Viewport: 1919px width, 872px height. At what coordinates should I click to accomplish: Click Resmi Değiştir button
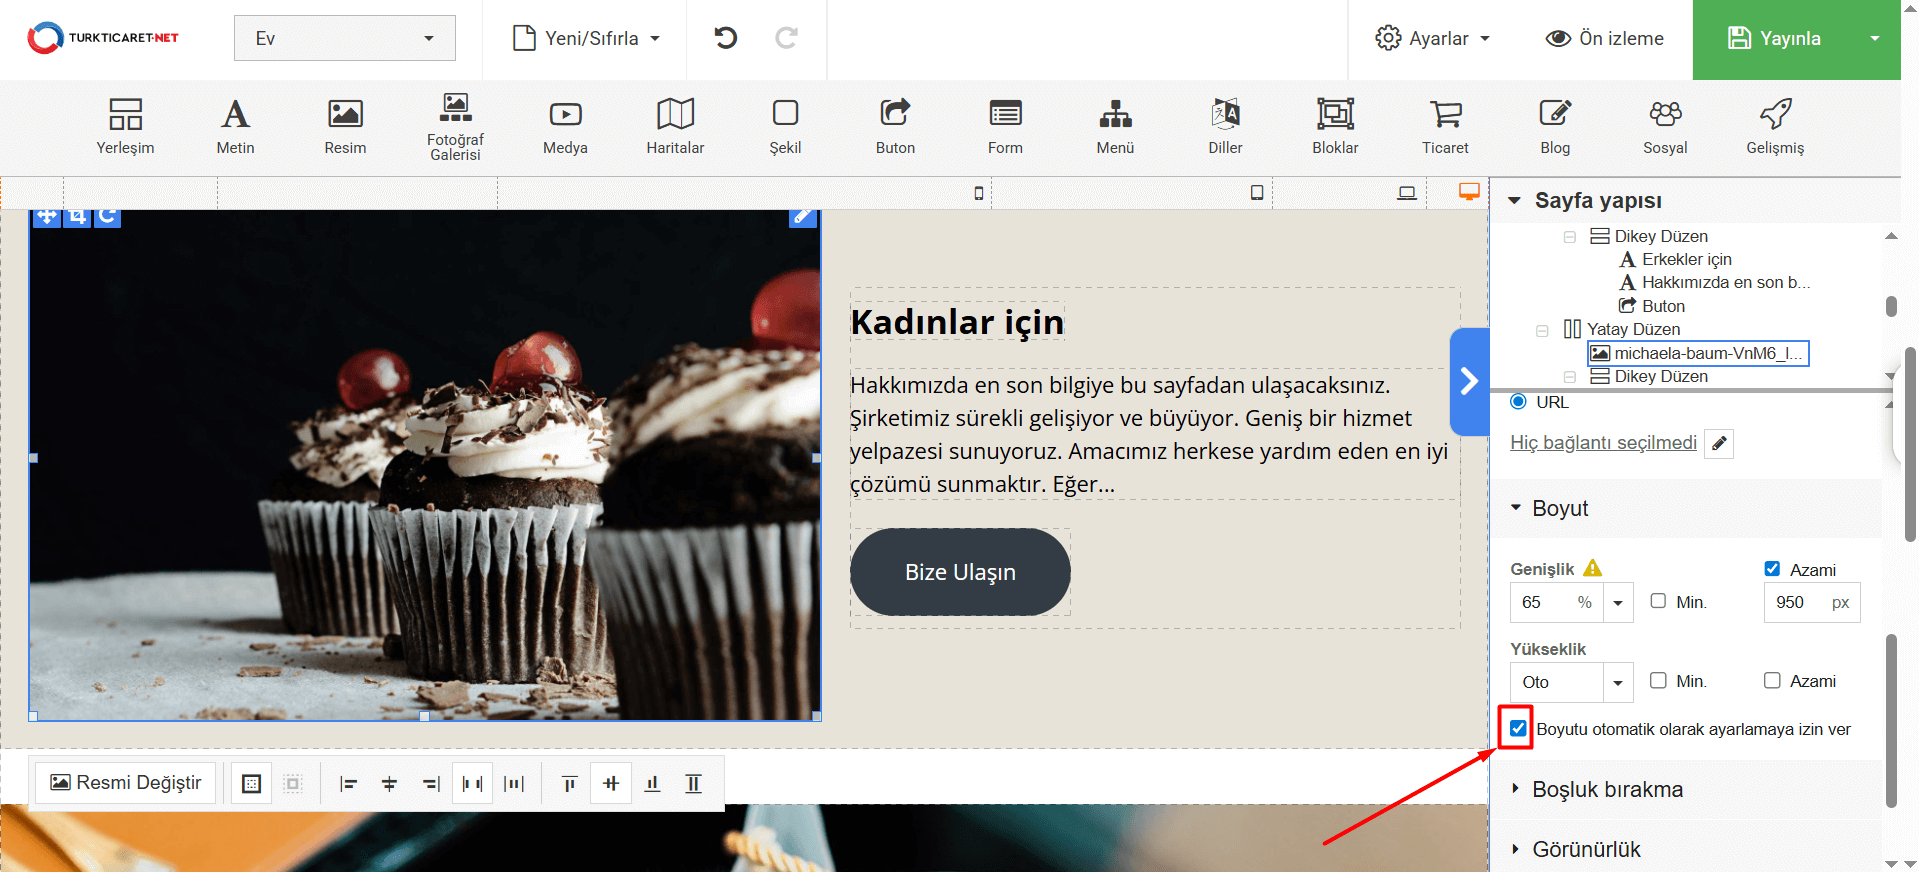[126, 783]
